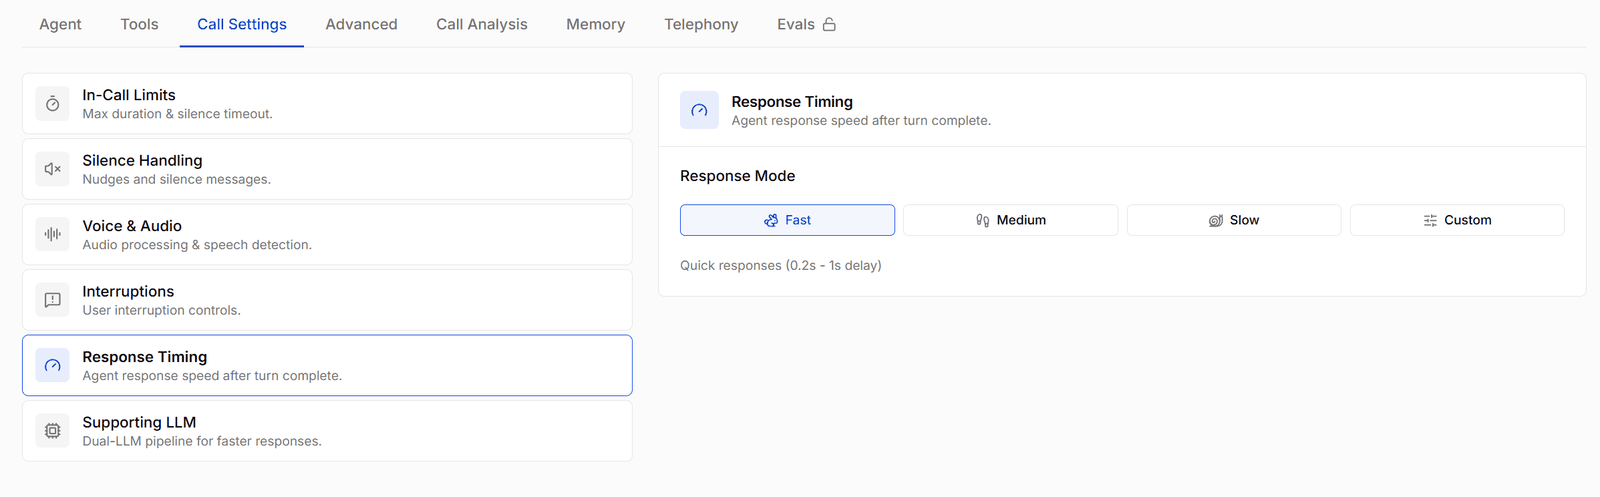Viewport: 1600px width, 497px height.
Task: Click 'Max duration & silence timeout.' description
Action: [x=177, y=114]
